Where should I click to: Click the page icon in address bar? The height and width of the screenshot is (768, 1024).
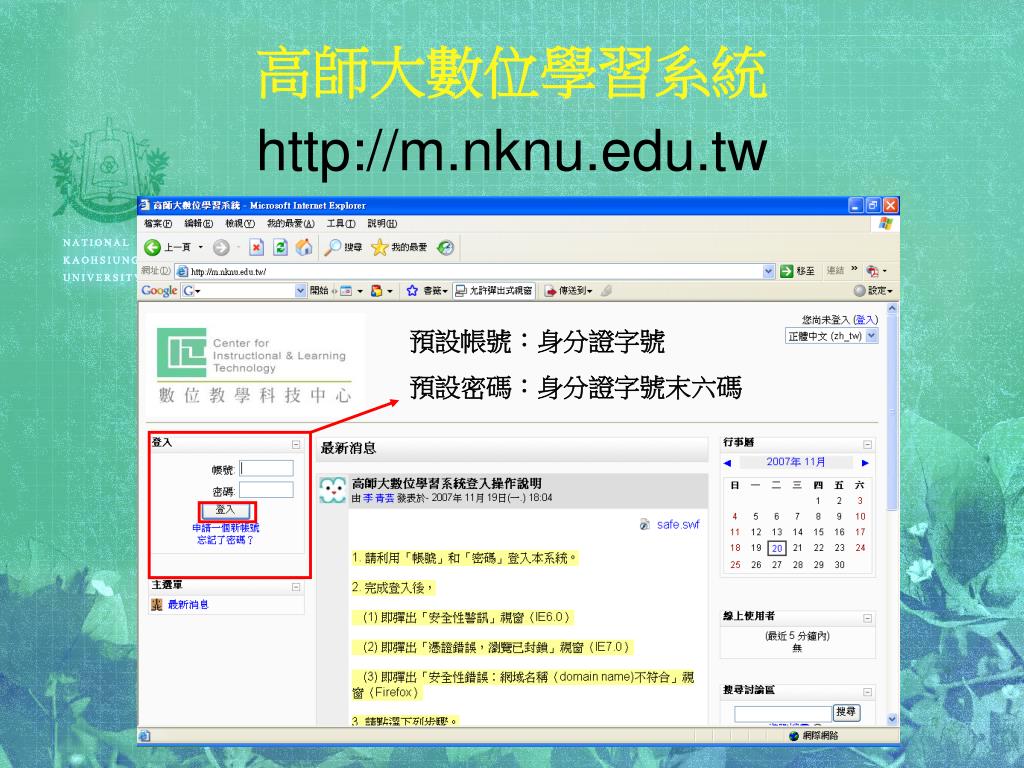pyautogui.click(x=183, y=272)
